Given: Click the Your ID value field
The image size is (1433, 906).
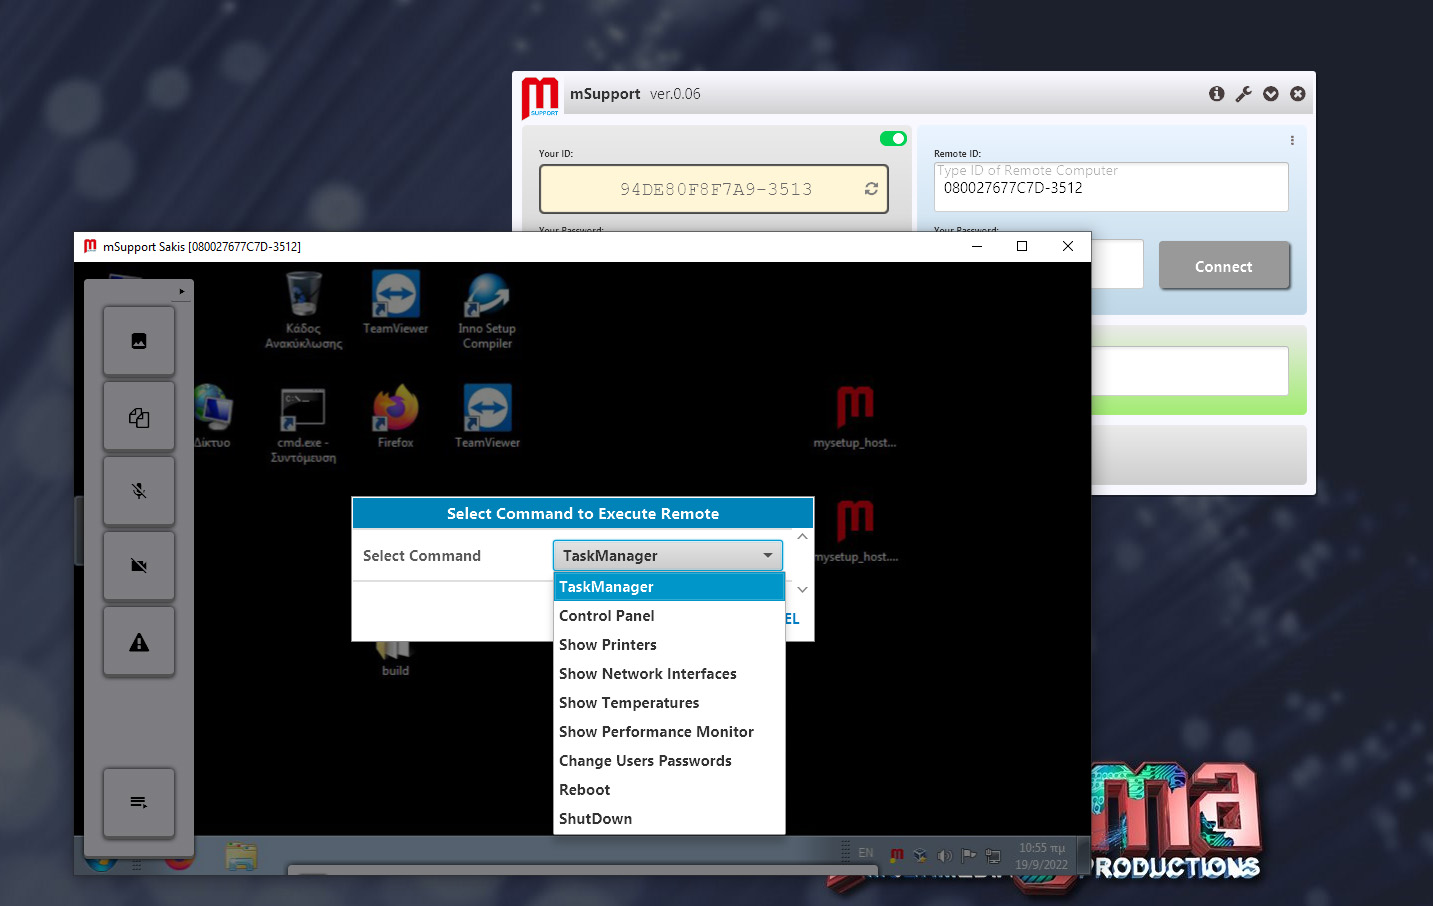Looking at the screenshot, I should (x=714, y=189).
